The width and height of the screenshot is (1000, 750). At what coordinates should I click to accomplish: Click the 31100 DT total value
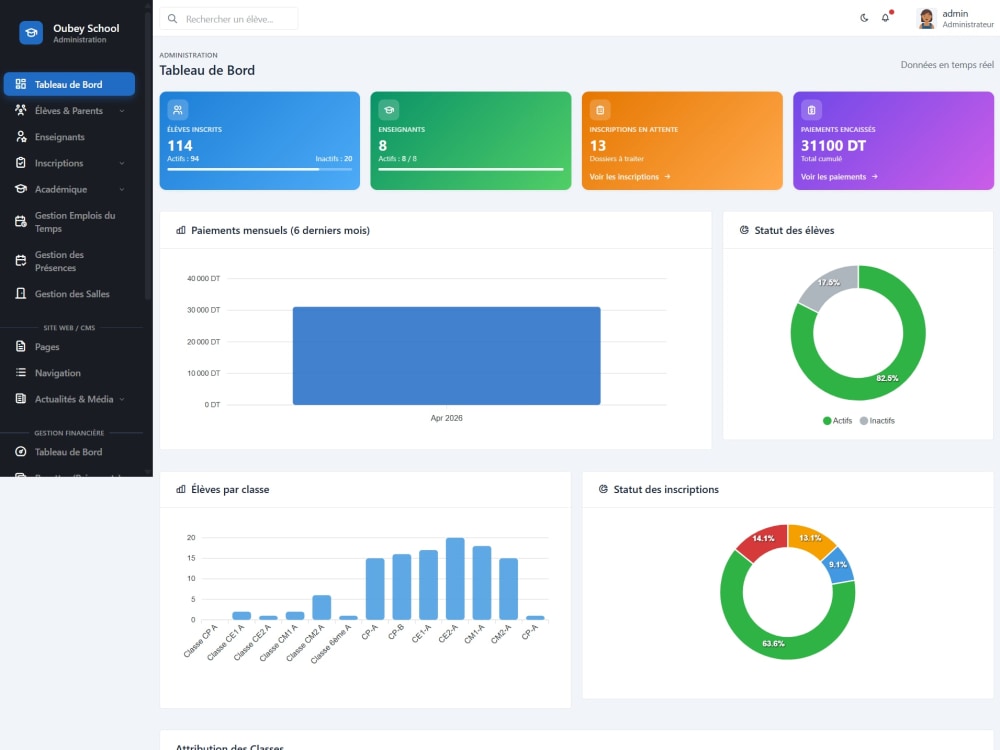click(x=834, y=145)
